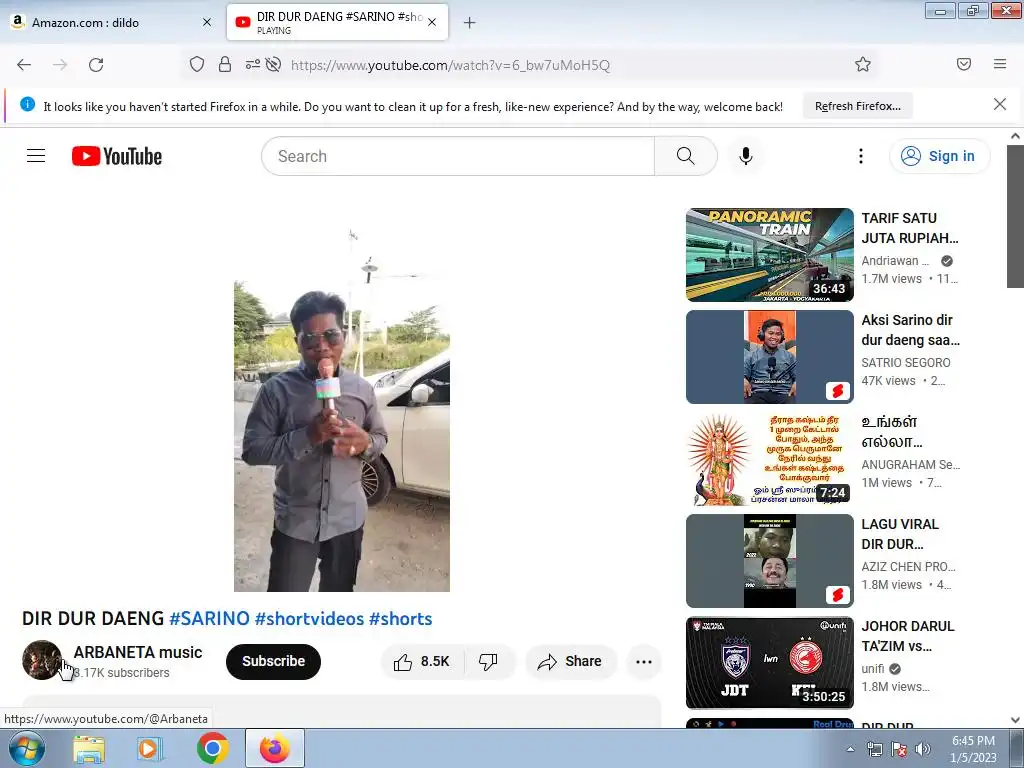Open the Action Center flag tray icon
Image resolution: width=1024 pixels, height=768 pixels.
[899, 749]
